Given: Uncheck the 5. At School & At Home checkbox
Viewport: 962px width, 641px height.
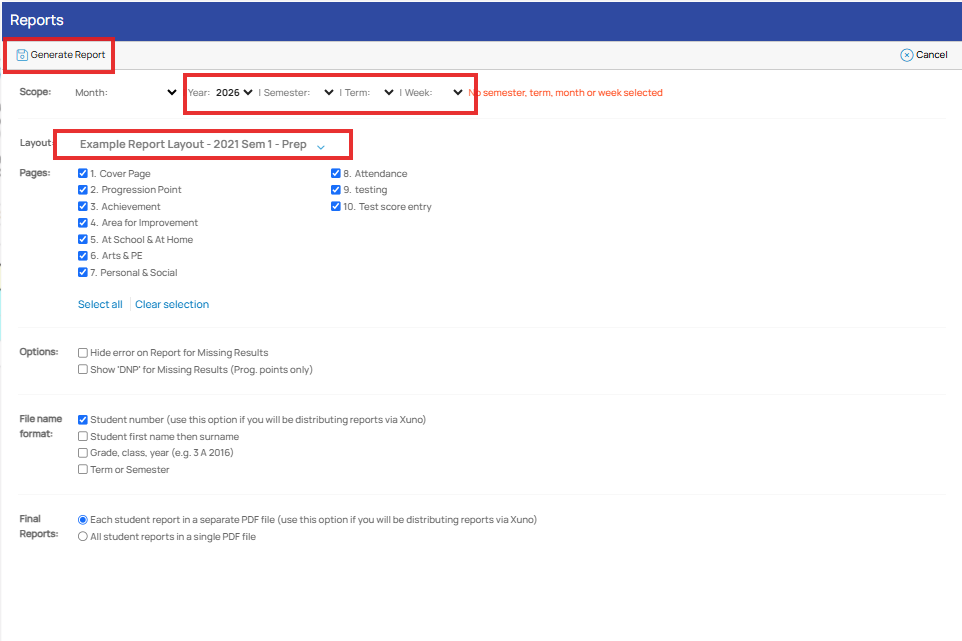Looking at the screenshot, I should (83, 239).
